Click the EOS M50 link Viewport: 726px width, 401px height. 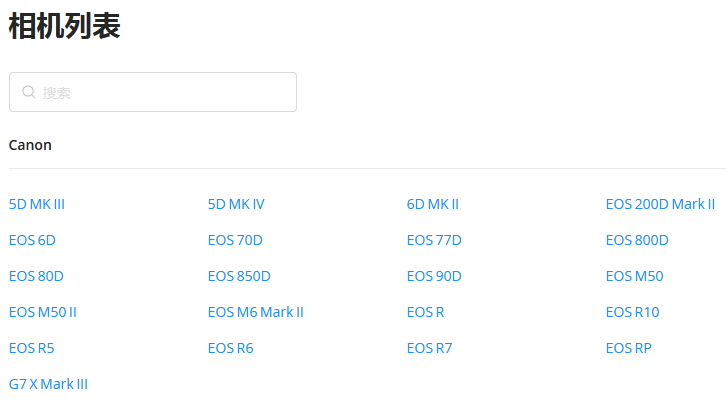click(x=635, y=276)
